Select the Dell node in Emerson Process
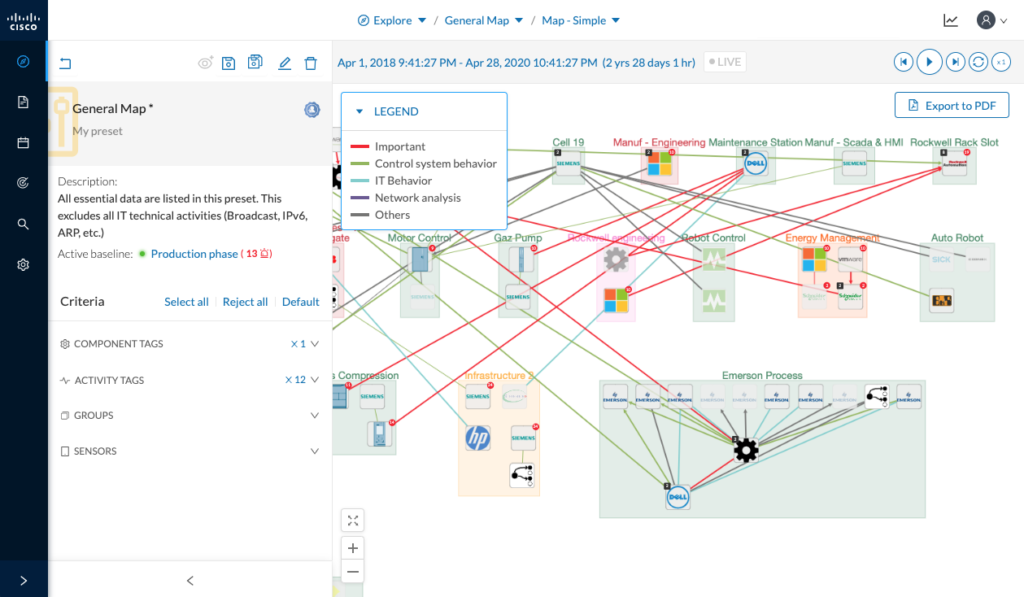 pyautogui.click(x=678, y=497)
